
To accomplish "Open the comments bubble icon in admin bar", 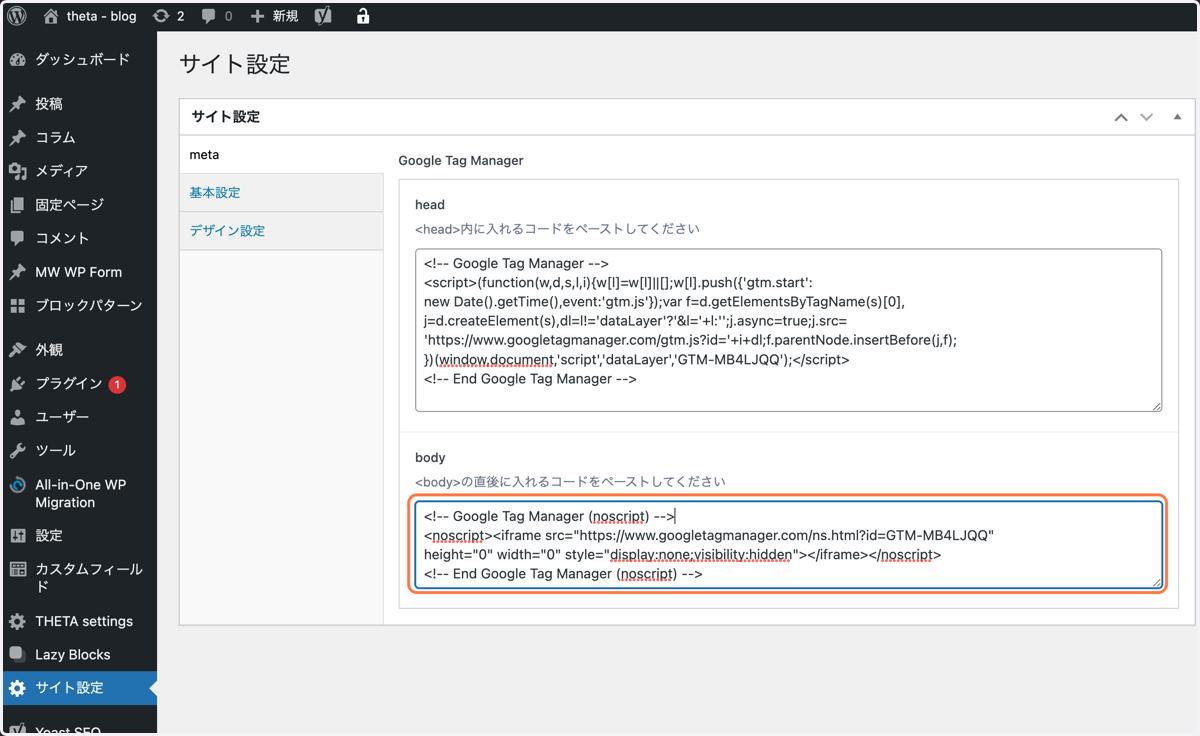I will tap(208, 16).
